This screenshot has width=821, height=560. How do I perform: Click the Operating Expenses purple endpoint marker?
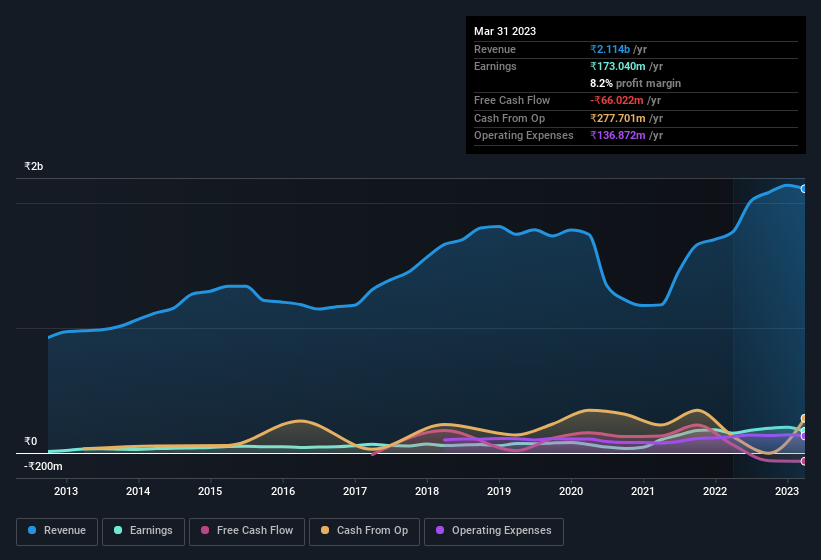pos(804,435)
